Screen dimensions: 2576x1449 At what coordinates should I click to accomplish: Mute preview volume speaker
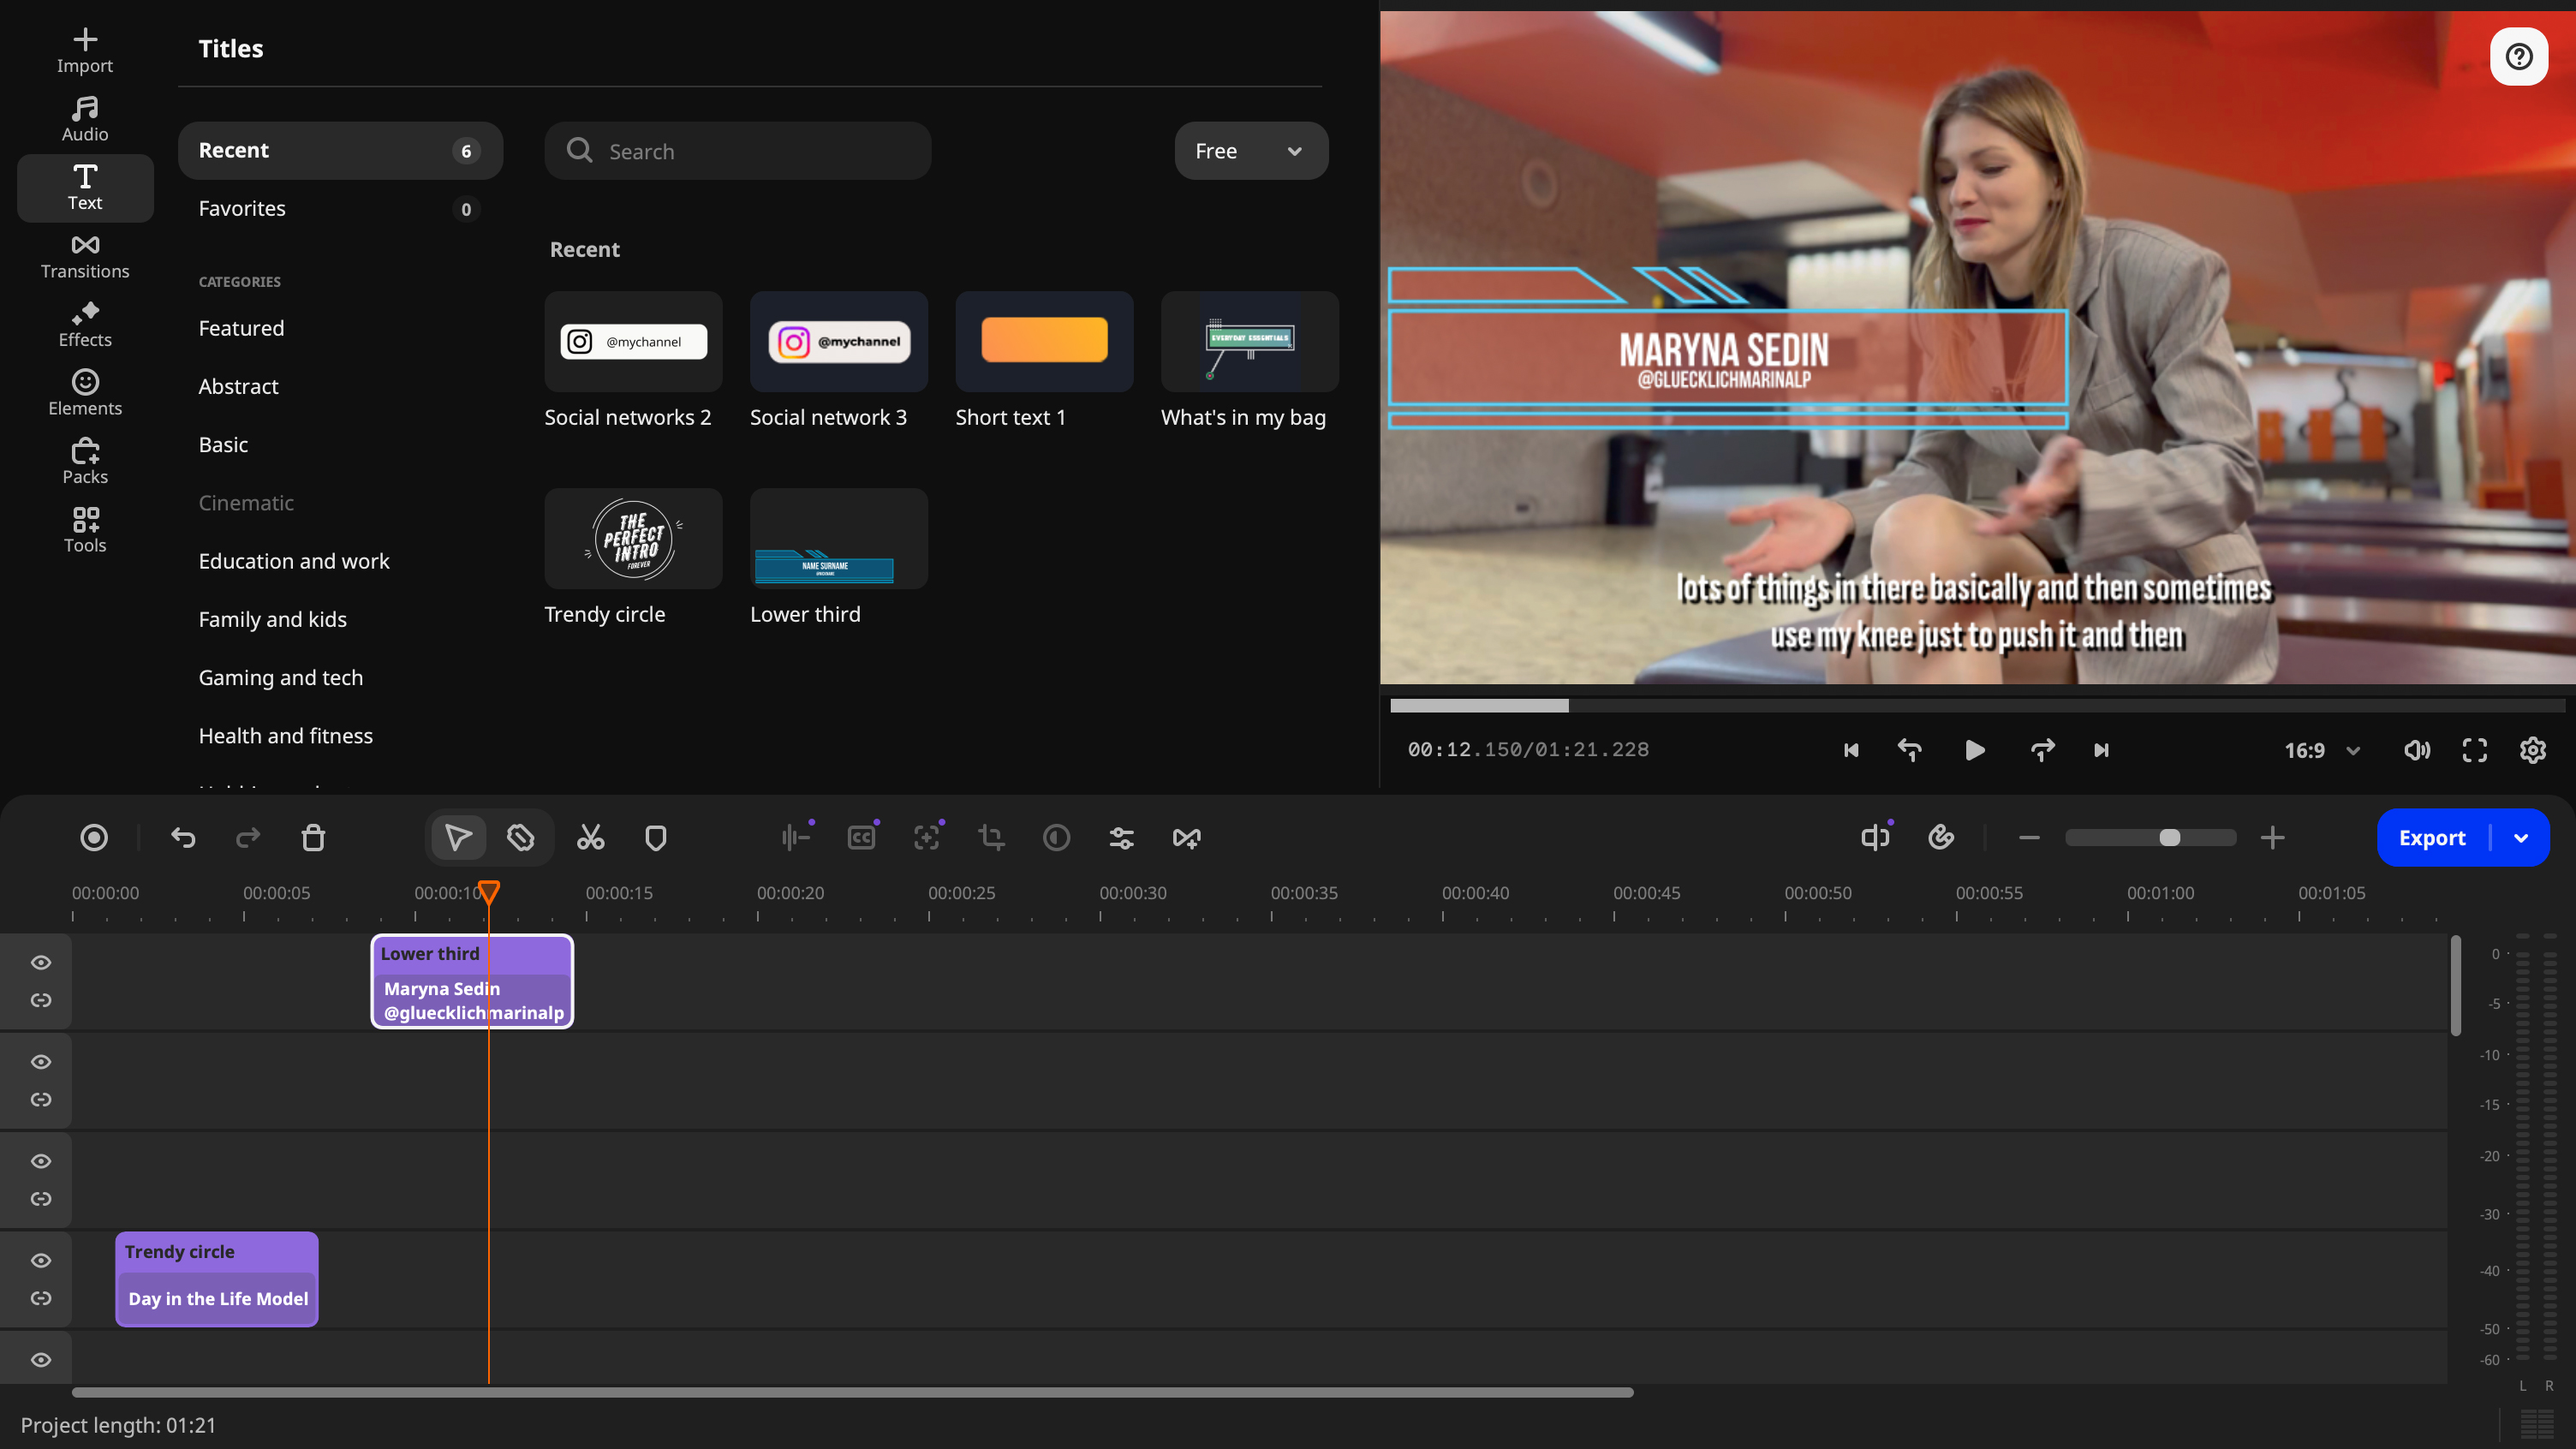pyautogui.click(x=2416, y=750)
